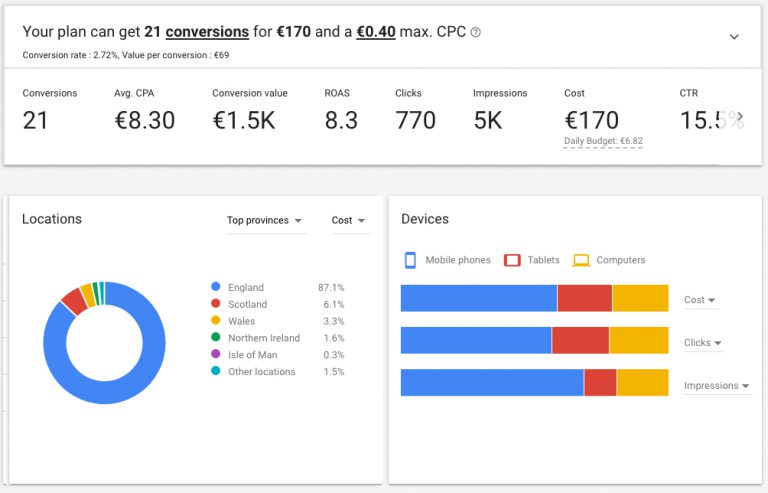Click the Computers legend icon
The image size is (768, 493).
[x=581, y=260]
